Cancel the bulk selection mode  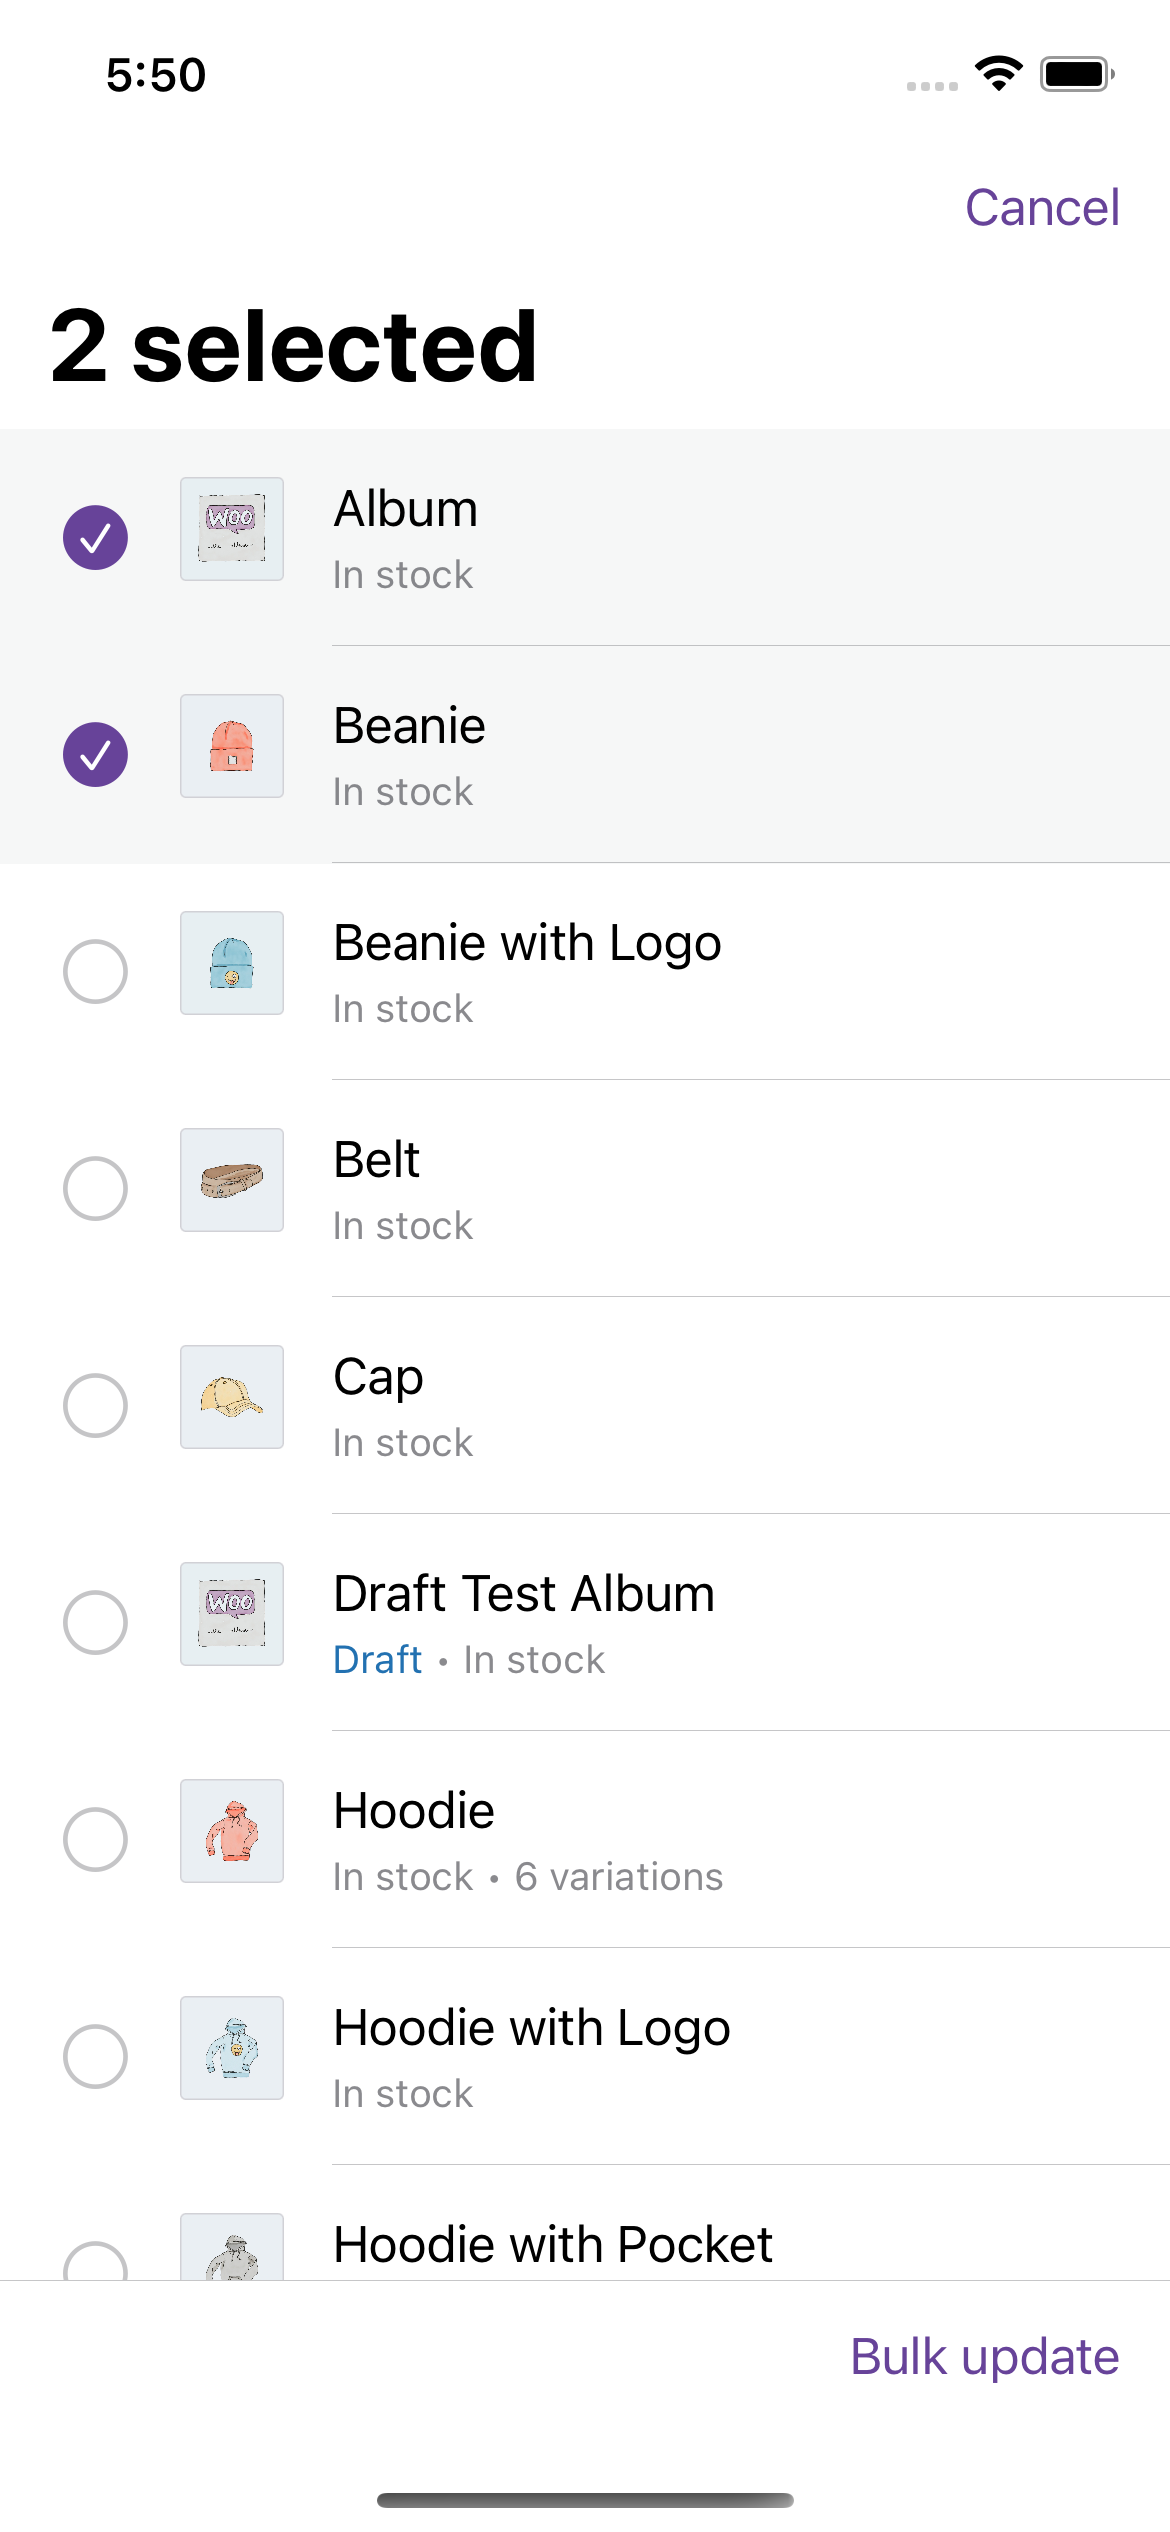(x=1041, y=208)
